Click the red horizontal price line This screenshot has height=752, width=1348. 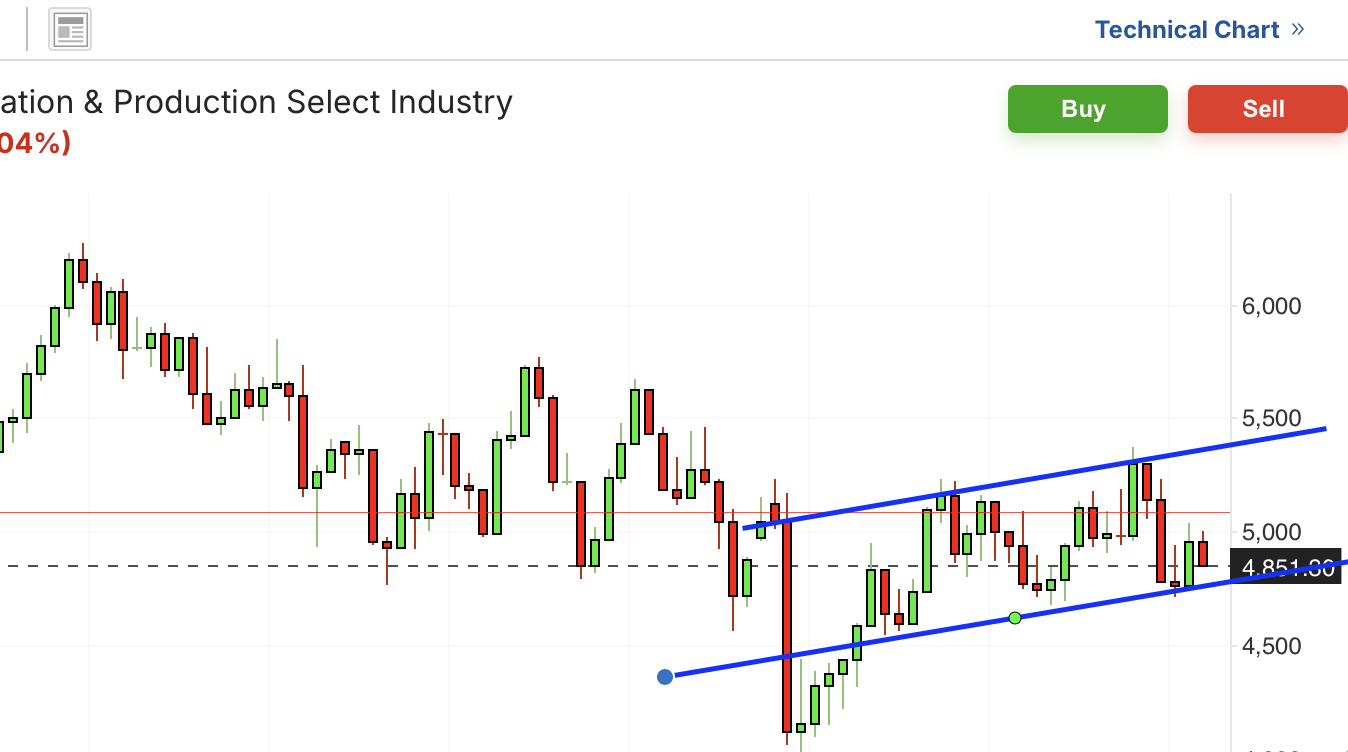(300, 512)
